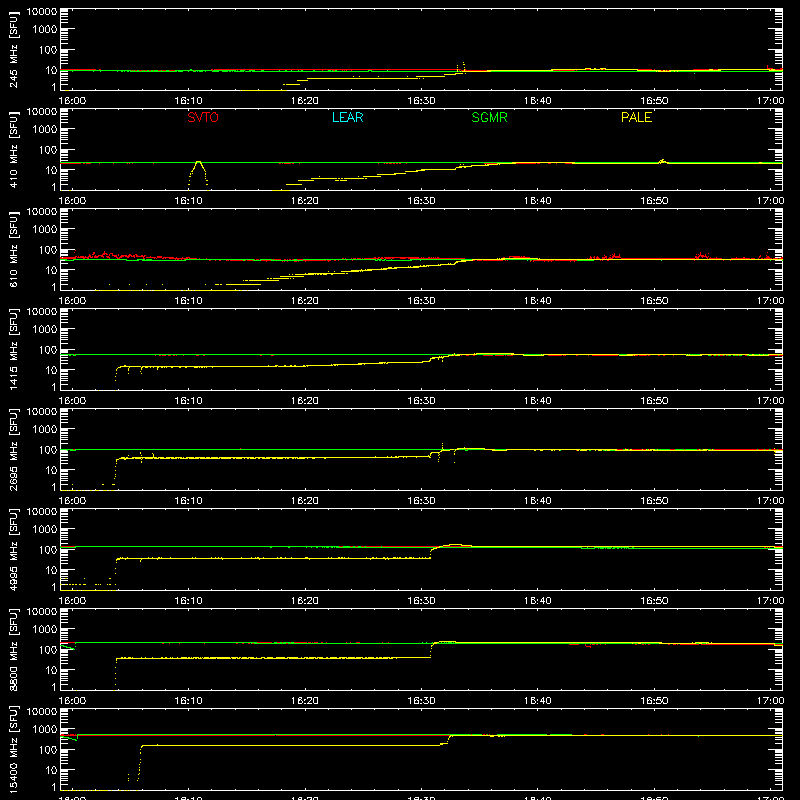The width and height of the screenshot is (800, 800).
Task: Click the cyan LEAR station legend label
Action: 347,117
